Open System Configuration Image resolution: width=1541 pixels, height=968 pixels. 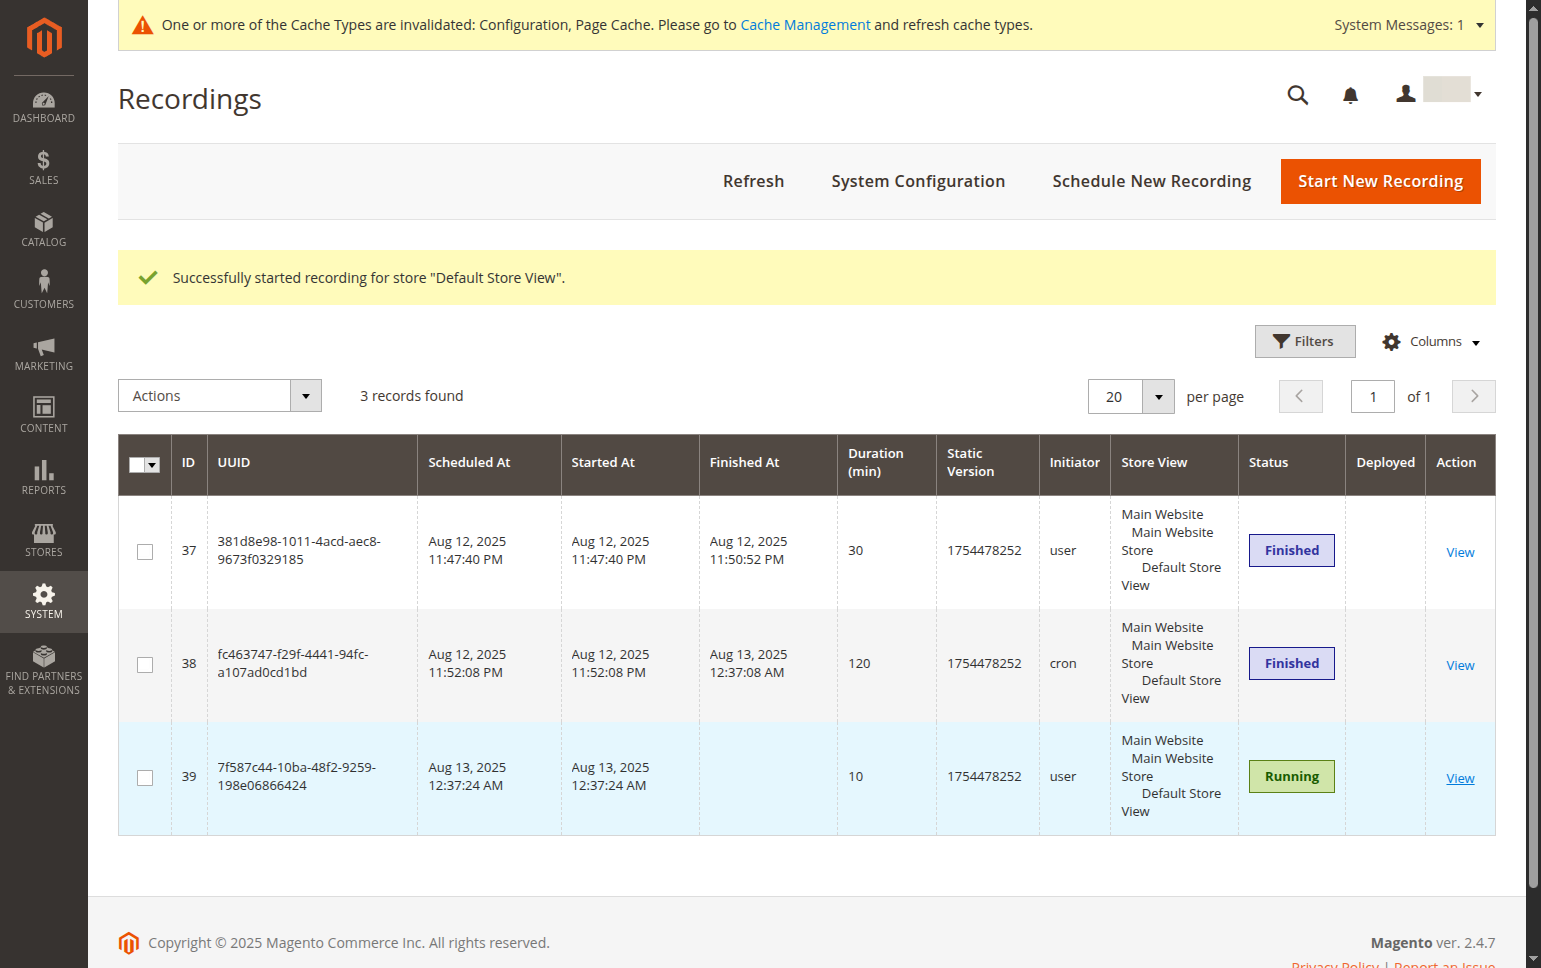point(918,181)
